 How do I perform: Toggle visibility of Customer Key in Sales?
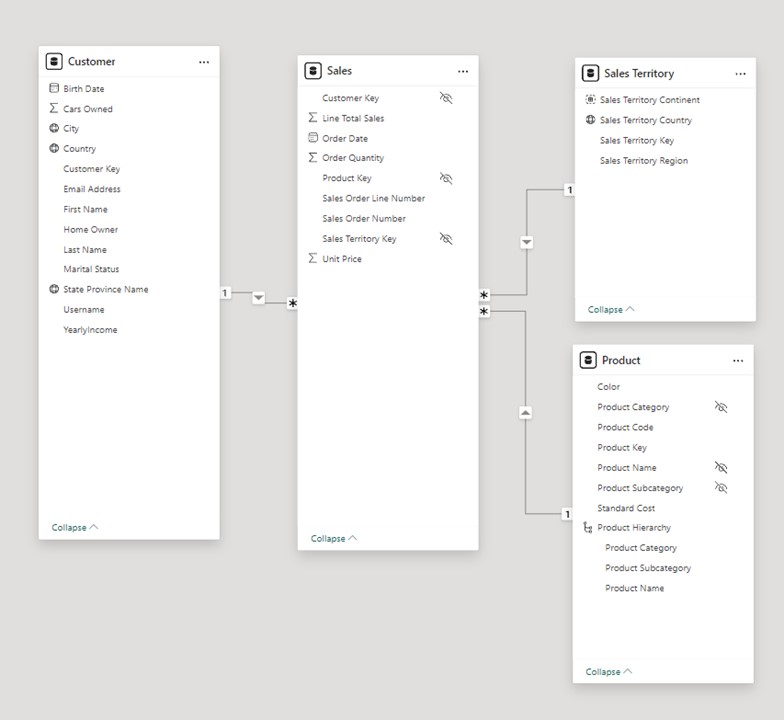(x=446, y=98)
